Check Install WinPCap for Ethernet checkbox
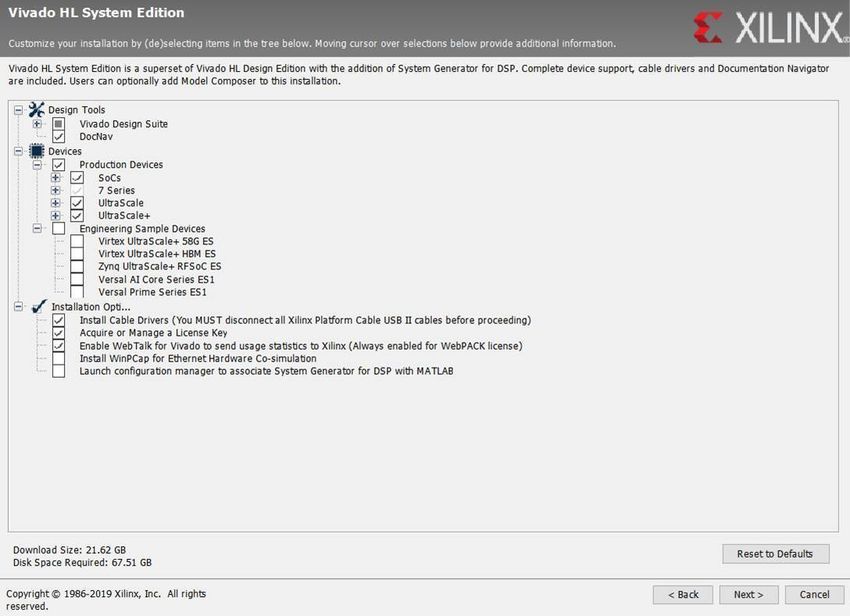Viewport: 850px width, 616px height. (x=59, y=358)
